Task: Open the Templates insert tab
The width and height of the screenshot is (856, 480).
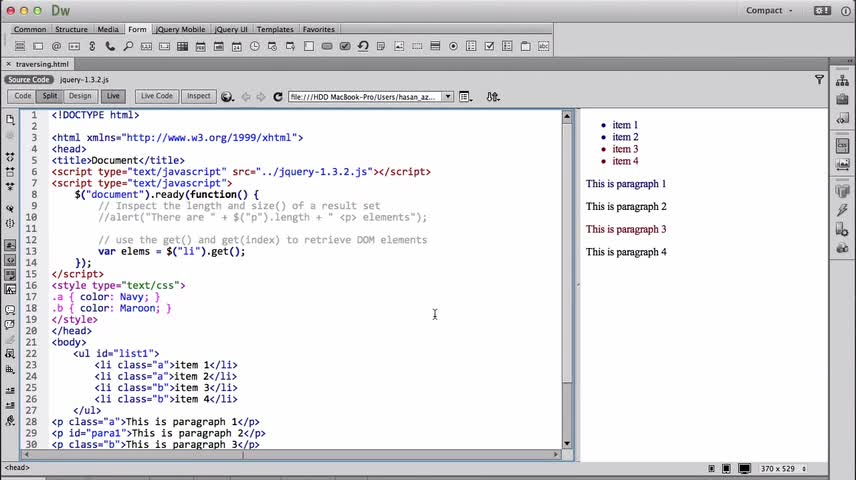Action: [275, 29]
